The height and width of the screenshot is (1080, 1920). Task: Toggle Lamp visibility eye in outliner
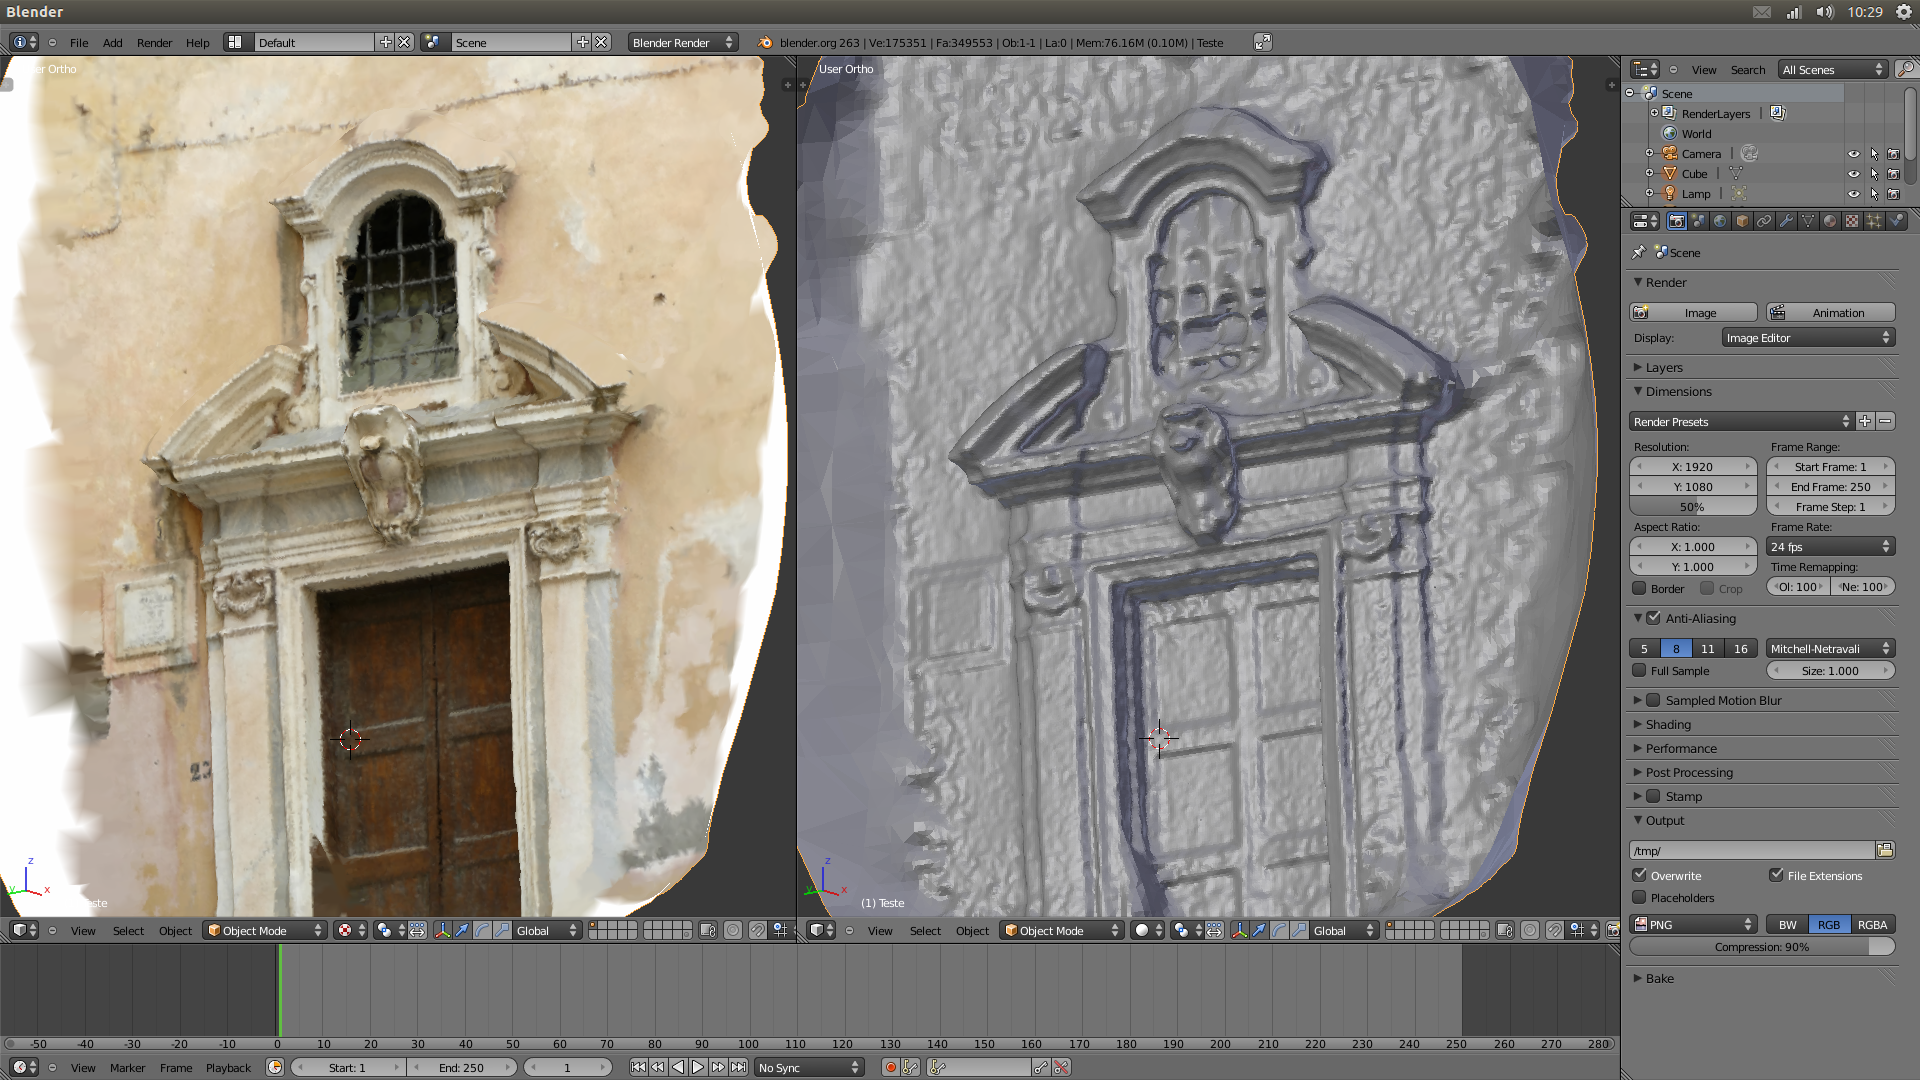[1853, 193]
